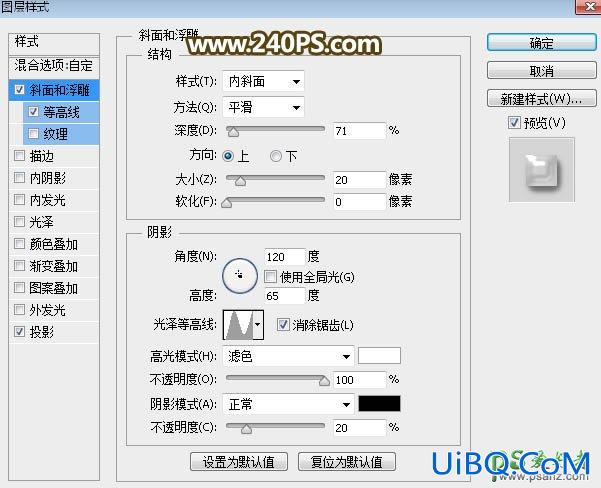
Task: Open the 描边 settings entry
Action: [x=42, y=156]
